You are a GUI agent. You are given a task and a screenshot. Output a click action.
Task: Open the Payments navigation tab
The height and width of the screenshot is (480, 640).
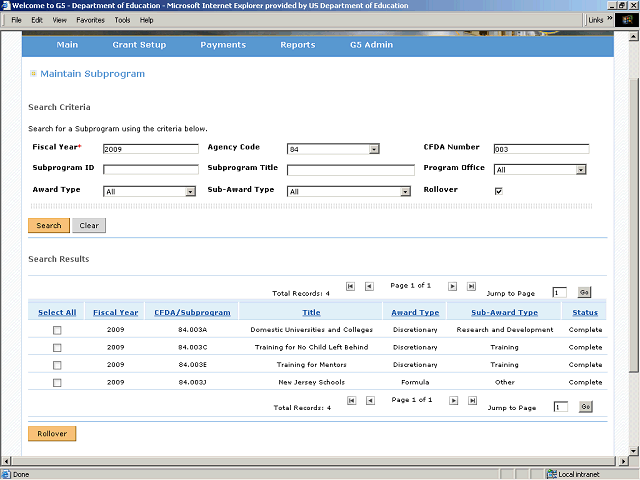coord(222,45)
